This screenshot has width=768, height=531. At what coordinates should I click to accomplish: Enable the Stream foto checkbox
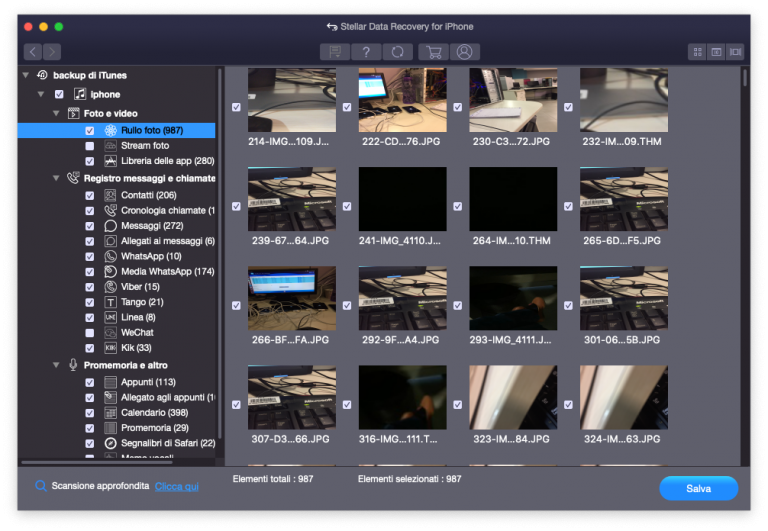(90, 146)
